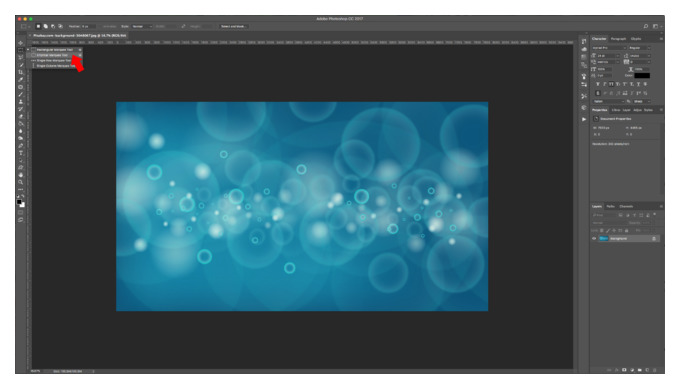
Task: Open the font size dropdown
Action: 609,56
